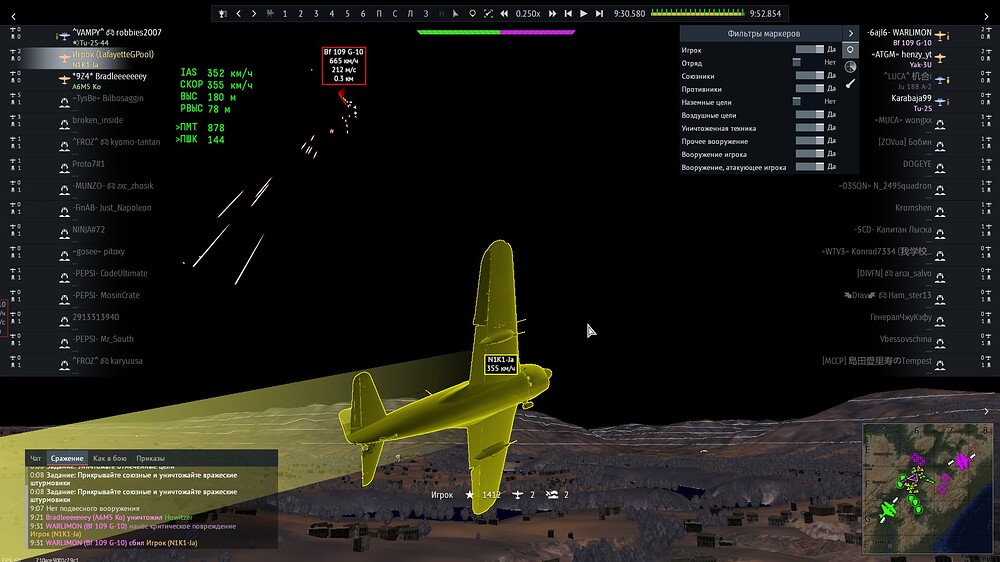Screen dimensions: 1000x562
Task: Open marker filters tab pin icon
Action: click(x=850, y=50)
